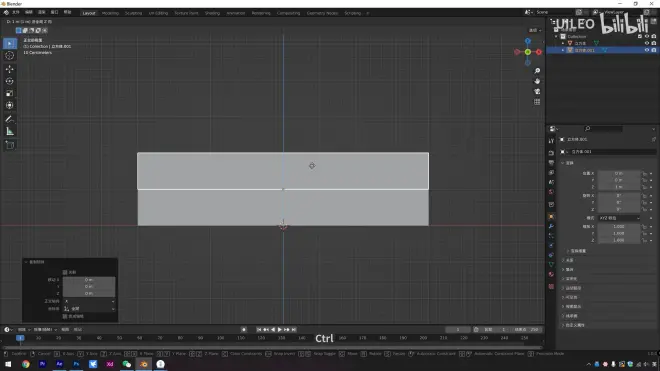Toggle auto keying record button
This screenshot has height=371, width=660.
[244, 330]
